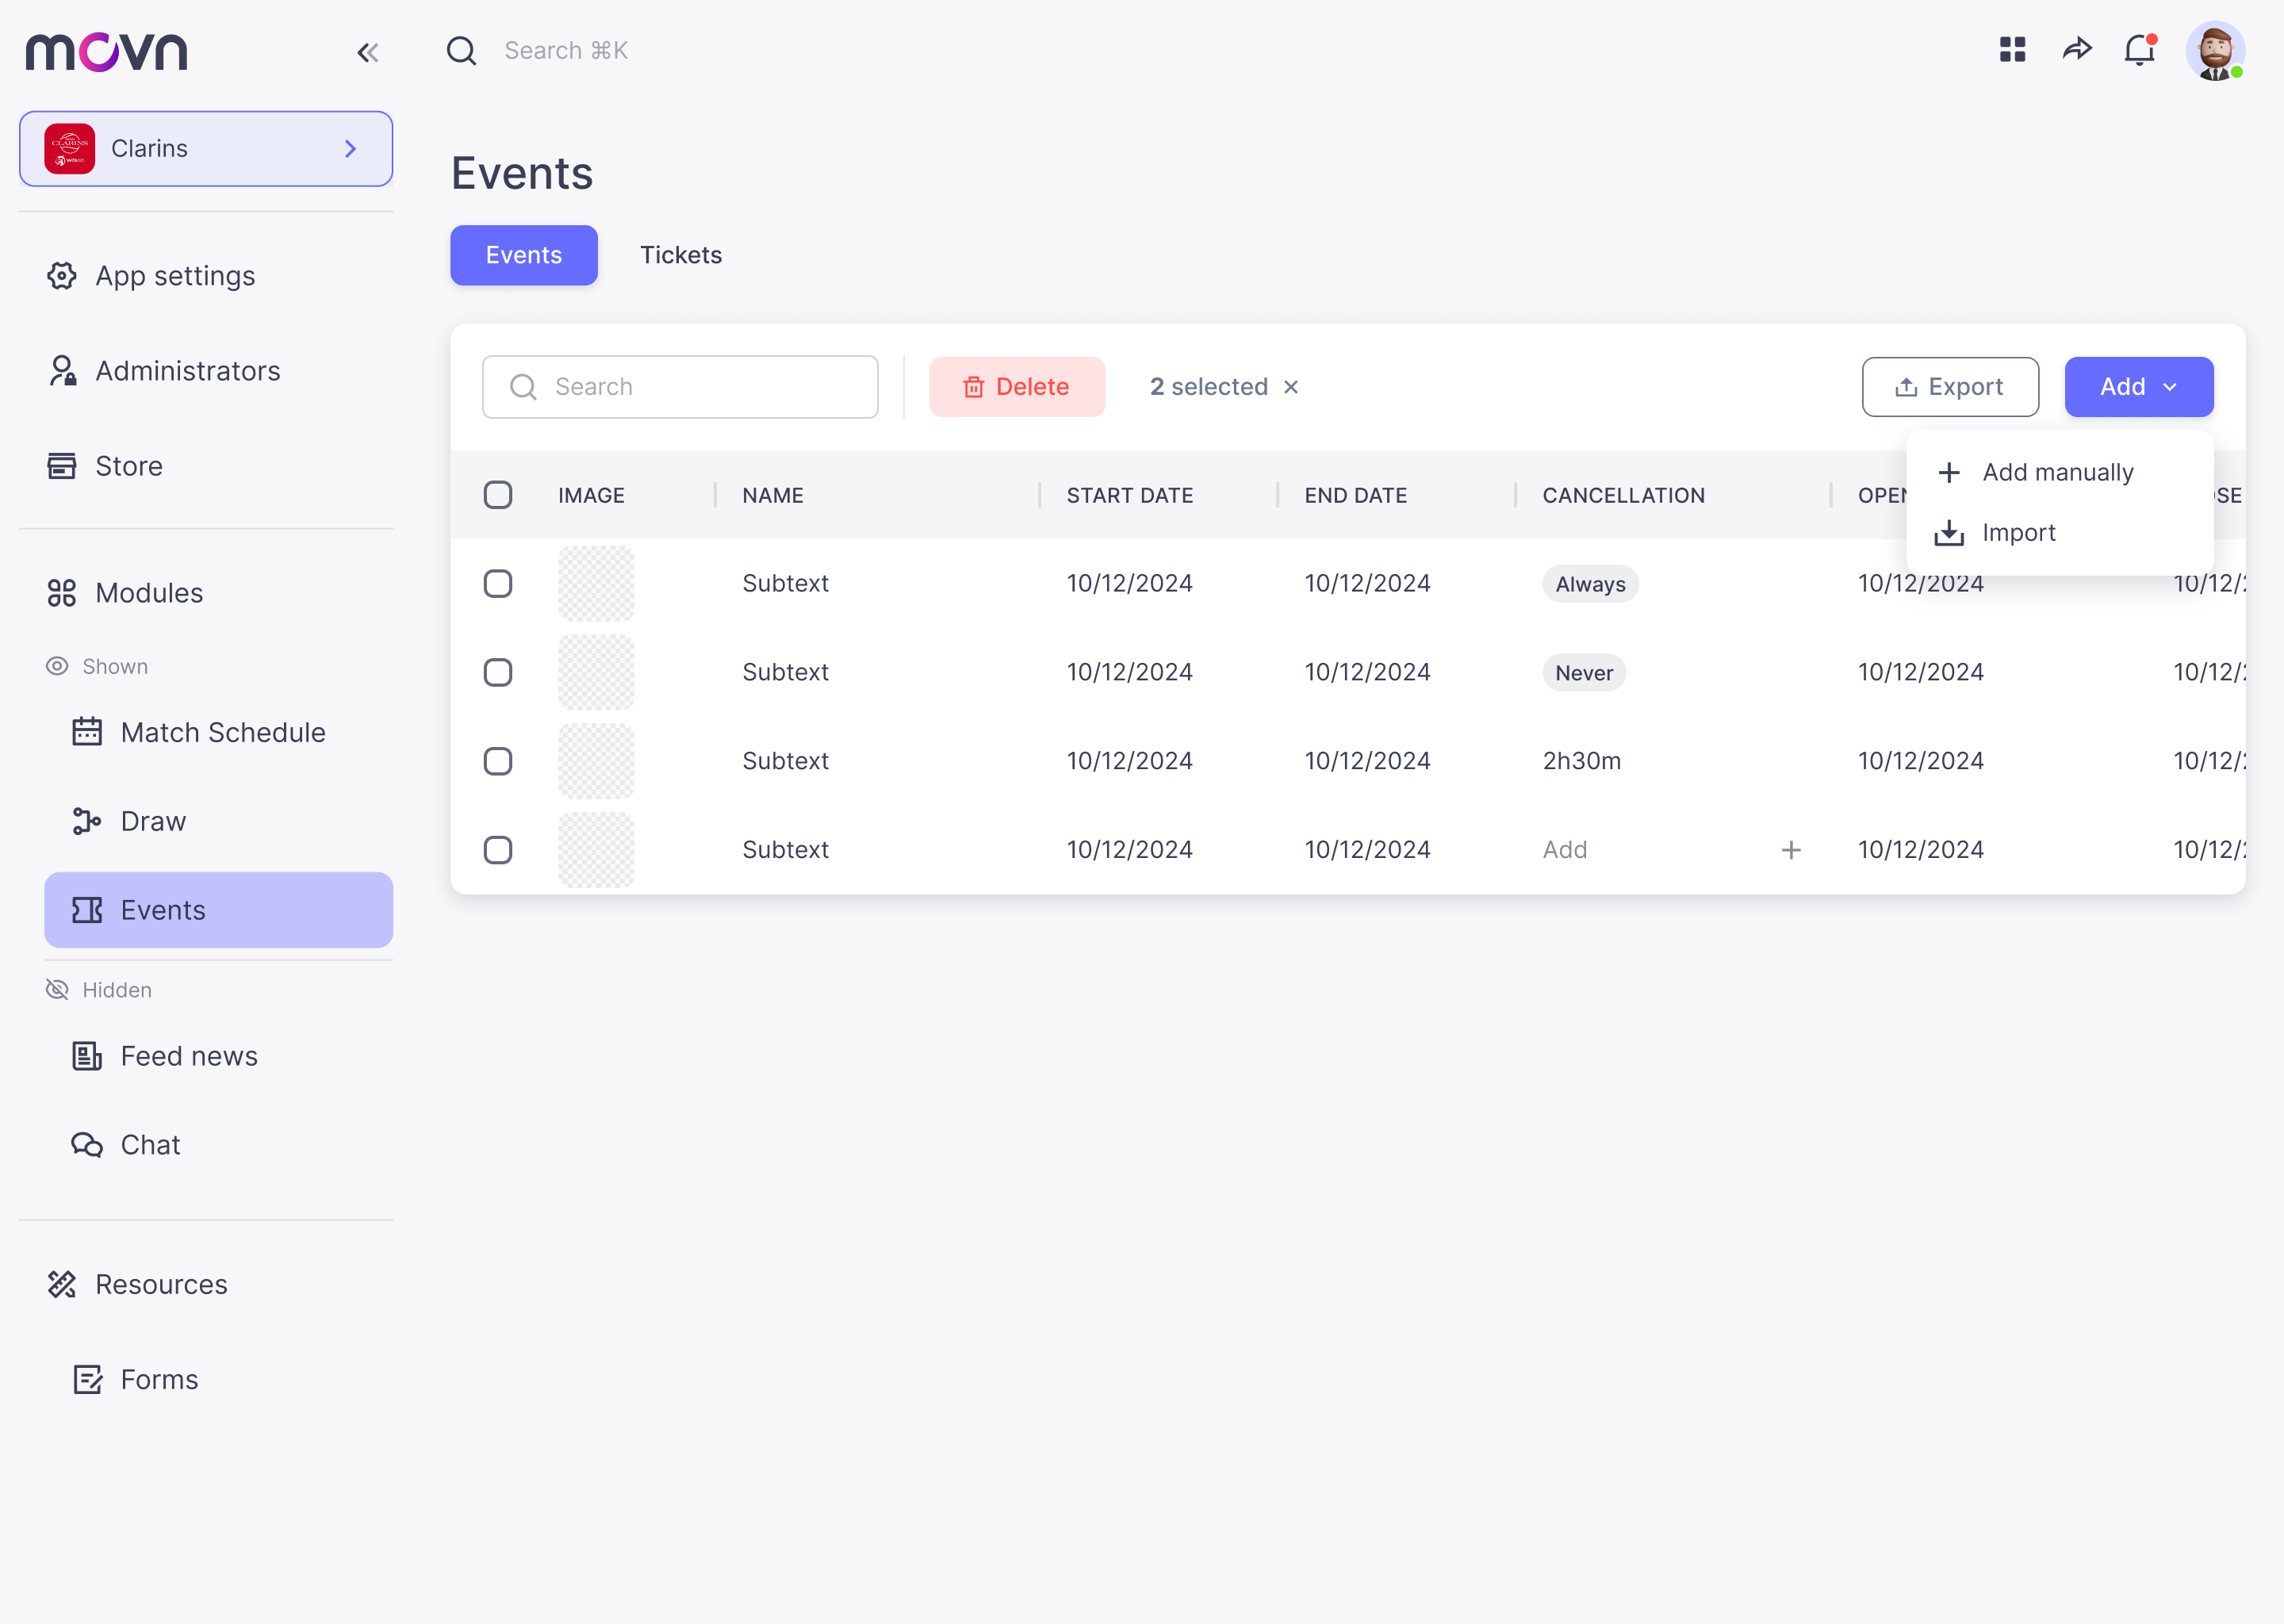This screenshot has width=2284, height=1624.
Task: Click the Export button
Action: [1949, 387]
